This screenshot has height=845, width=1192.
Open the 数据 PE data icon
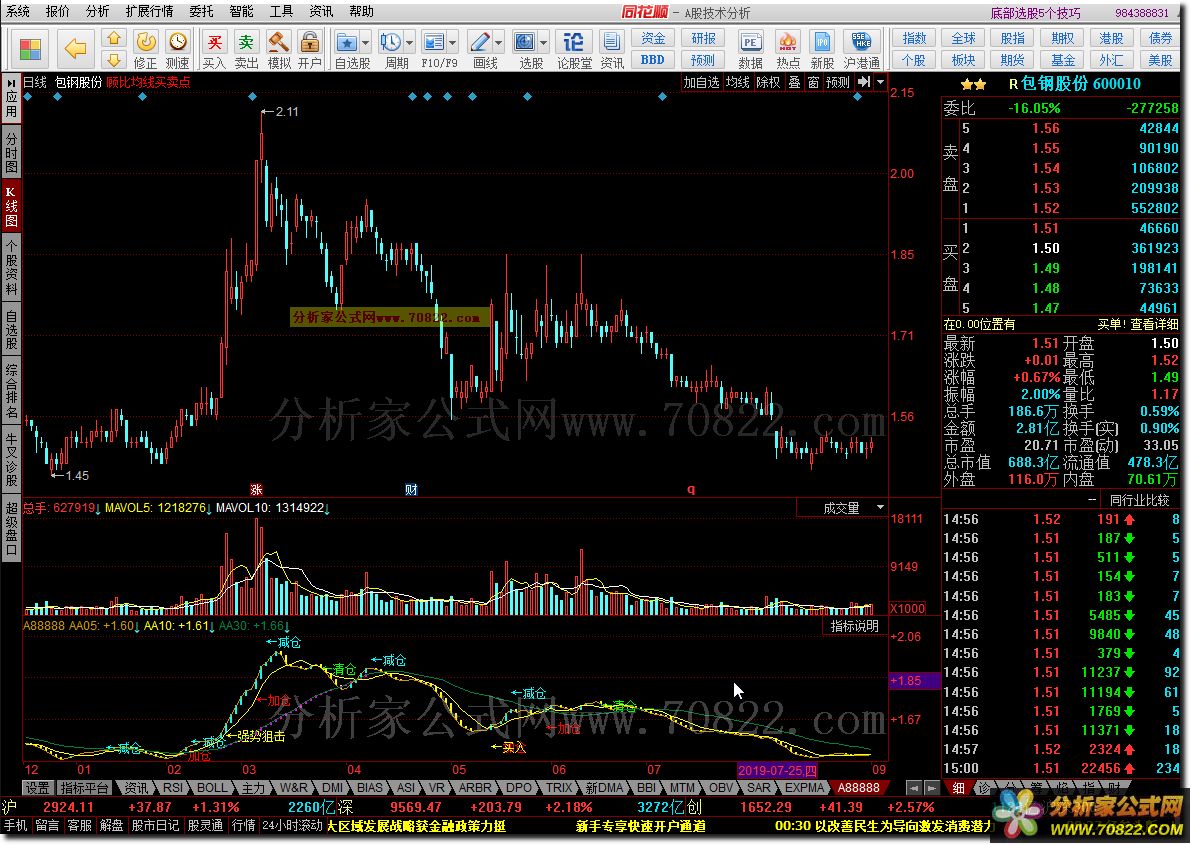pyautogui.click(x=750, y=49)
